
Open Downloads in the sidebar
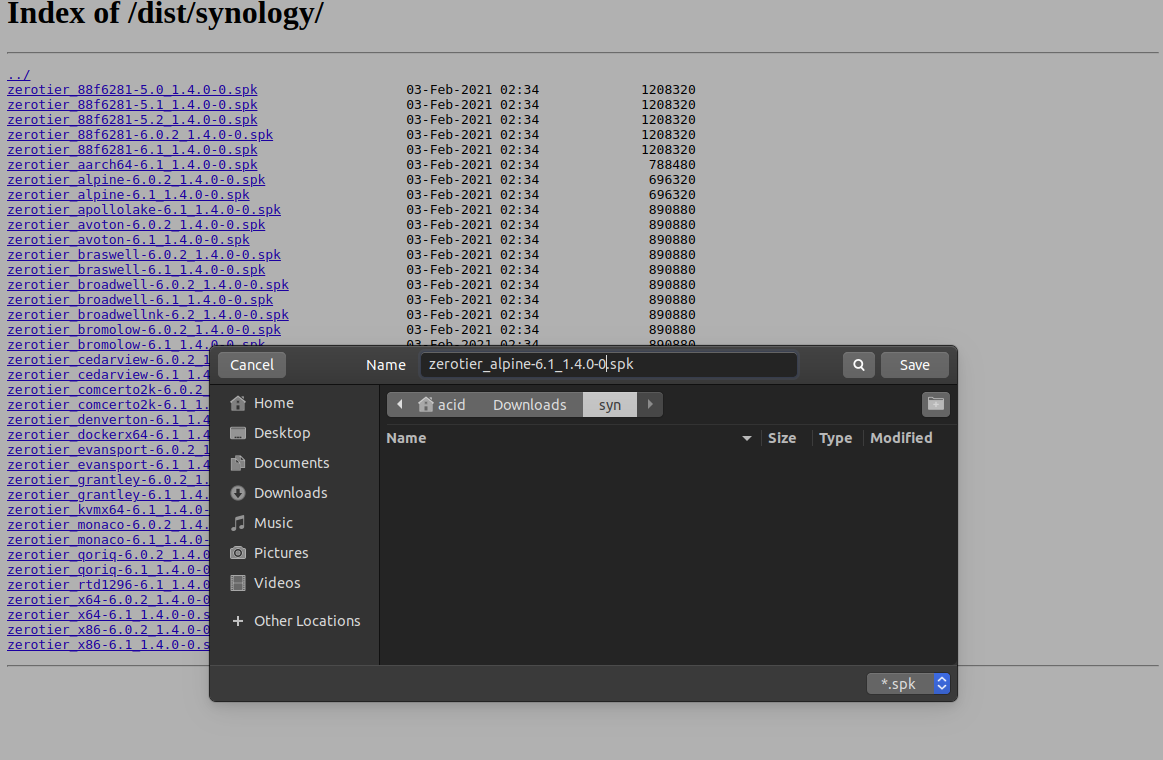pos(278,493)
